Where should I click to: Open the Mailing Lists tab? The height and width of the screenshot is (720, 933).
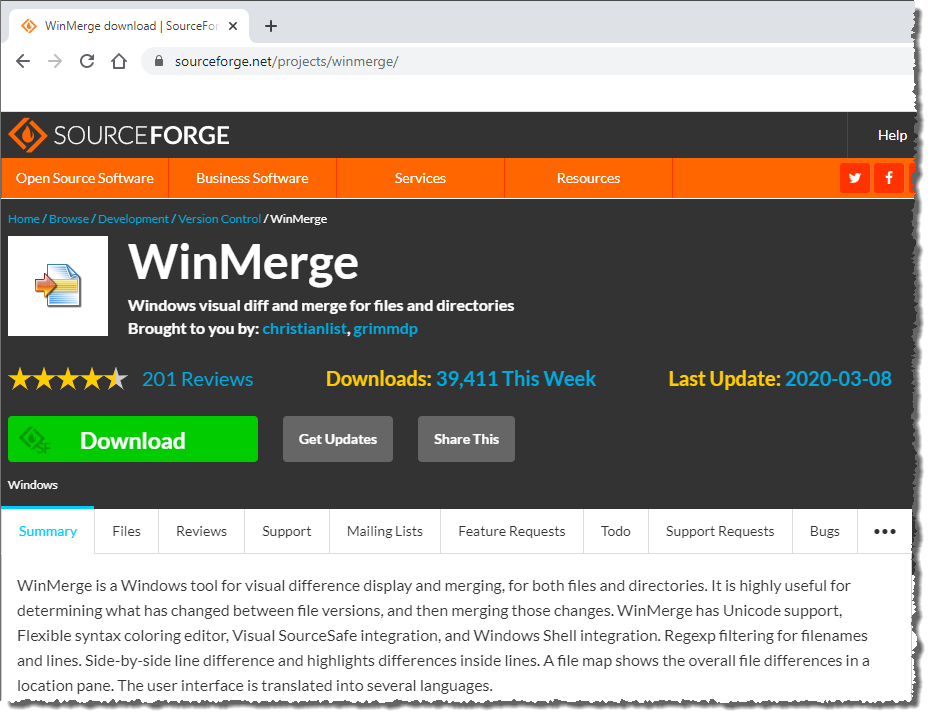coord(384,531)
